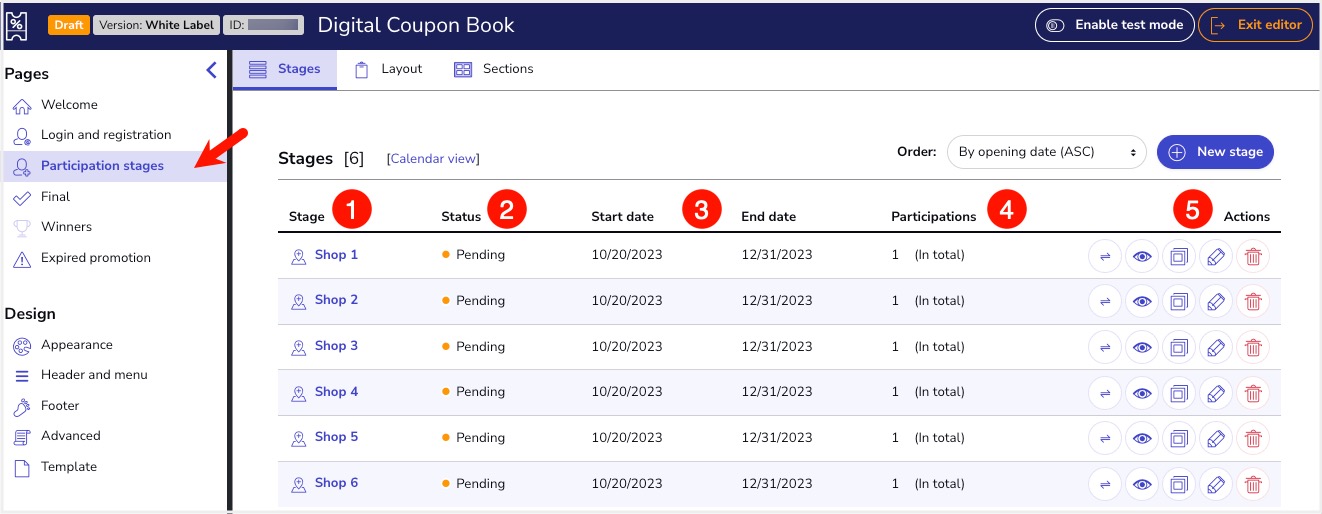Click the New stage button
The image size is (1322, 514).
pos(1215,152)
